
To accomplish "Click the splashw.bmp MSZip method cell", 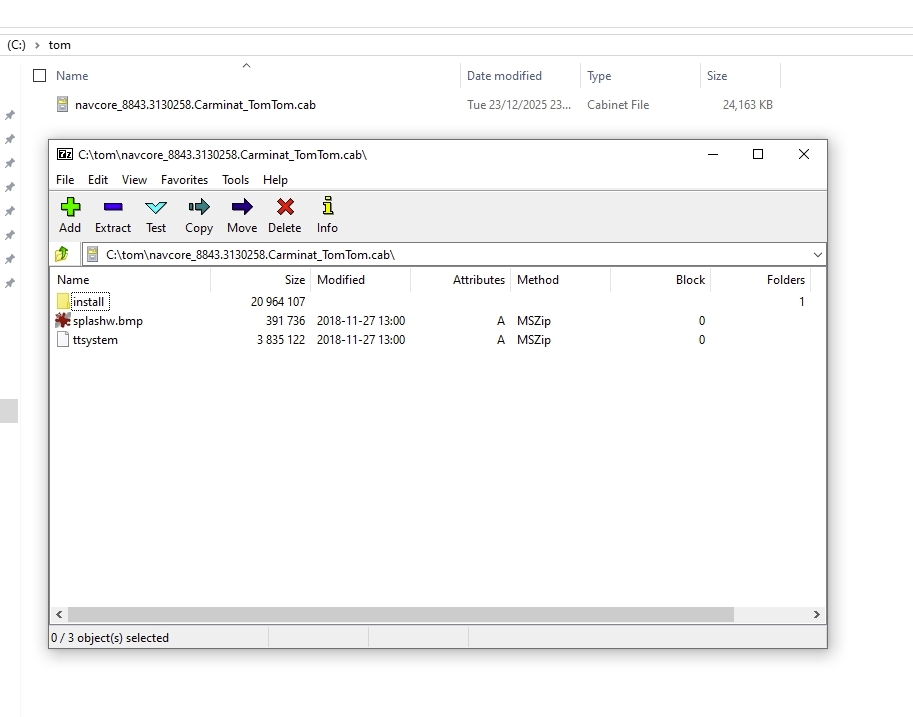I will (534, 321).
